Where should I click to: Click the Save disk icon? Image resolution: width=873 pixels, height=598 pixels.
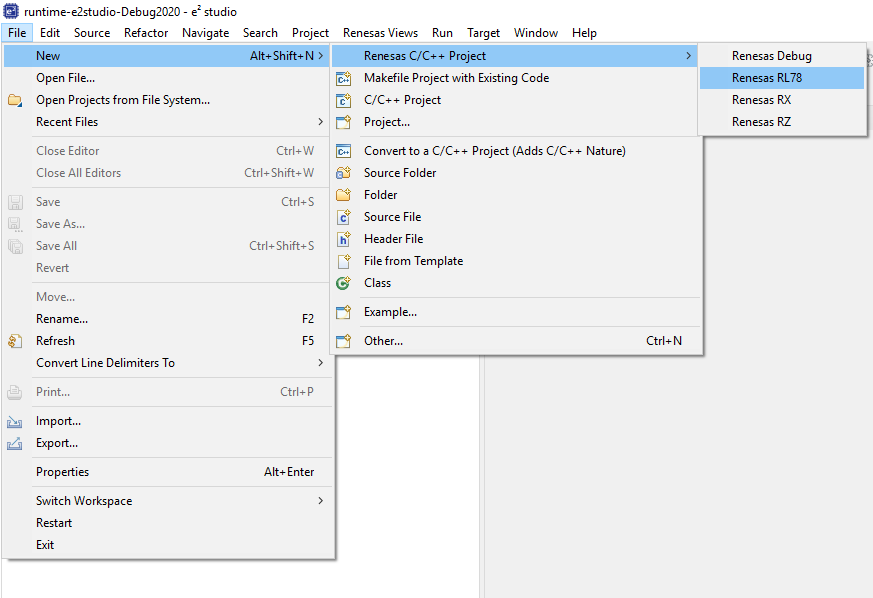[15, 202]
